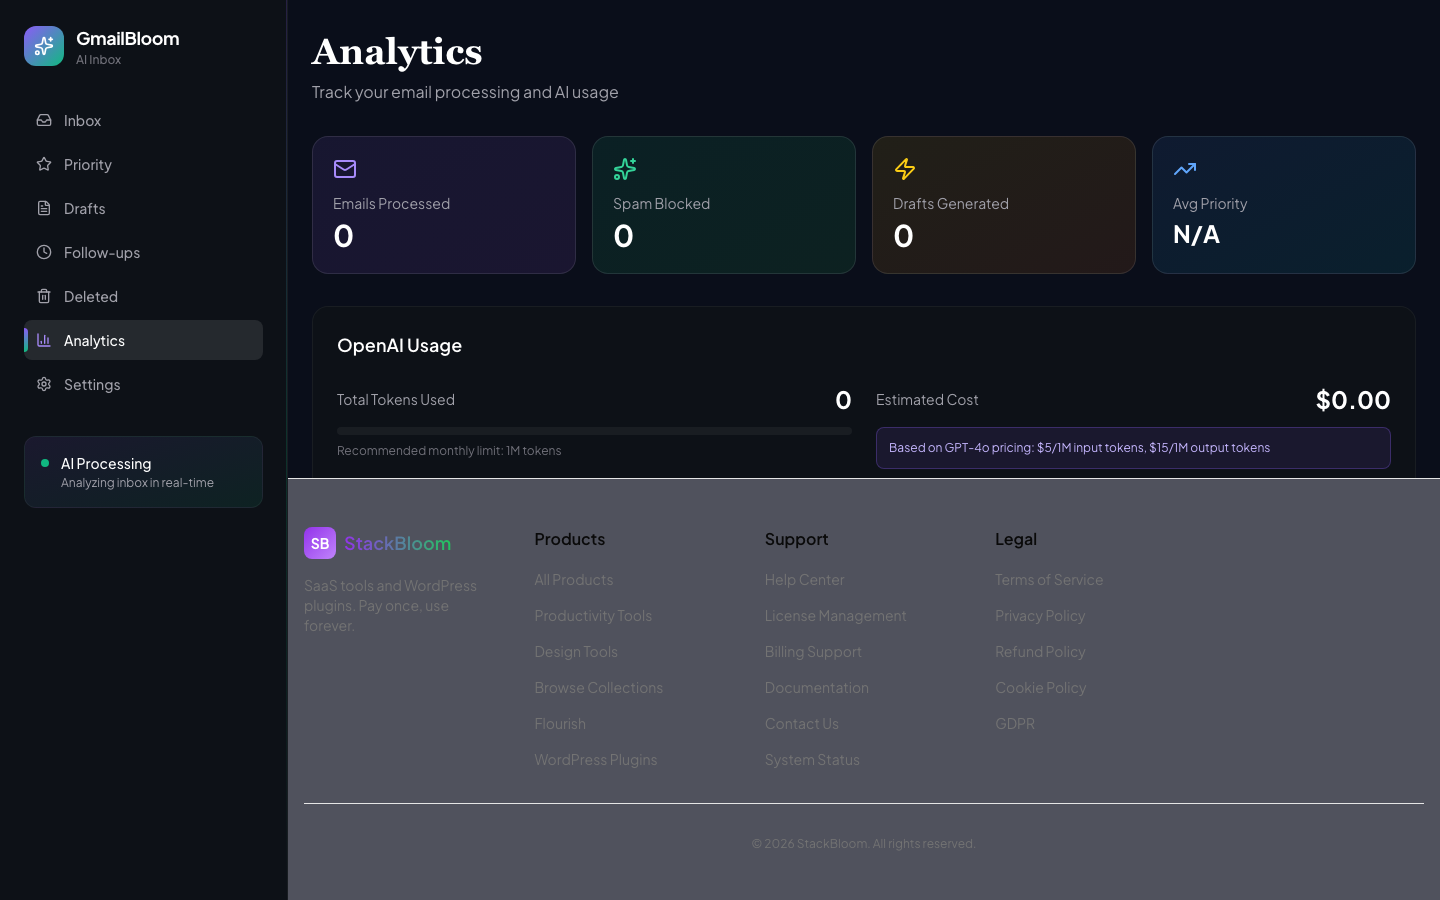Open Settings via the gear icon
Screen dimensions: 1440x900
click(x=43, y=384)
